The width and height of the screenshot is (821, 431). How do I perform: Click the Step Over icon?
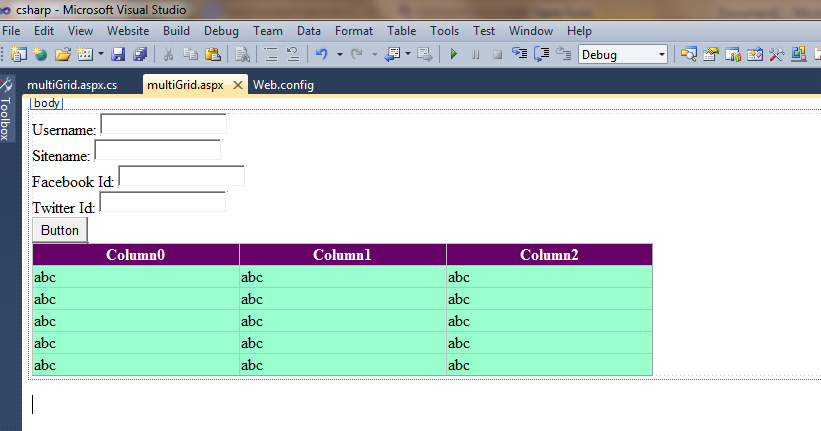[x=541, y=53]
